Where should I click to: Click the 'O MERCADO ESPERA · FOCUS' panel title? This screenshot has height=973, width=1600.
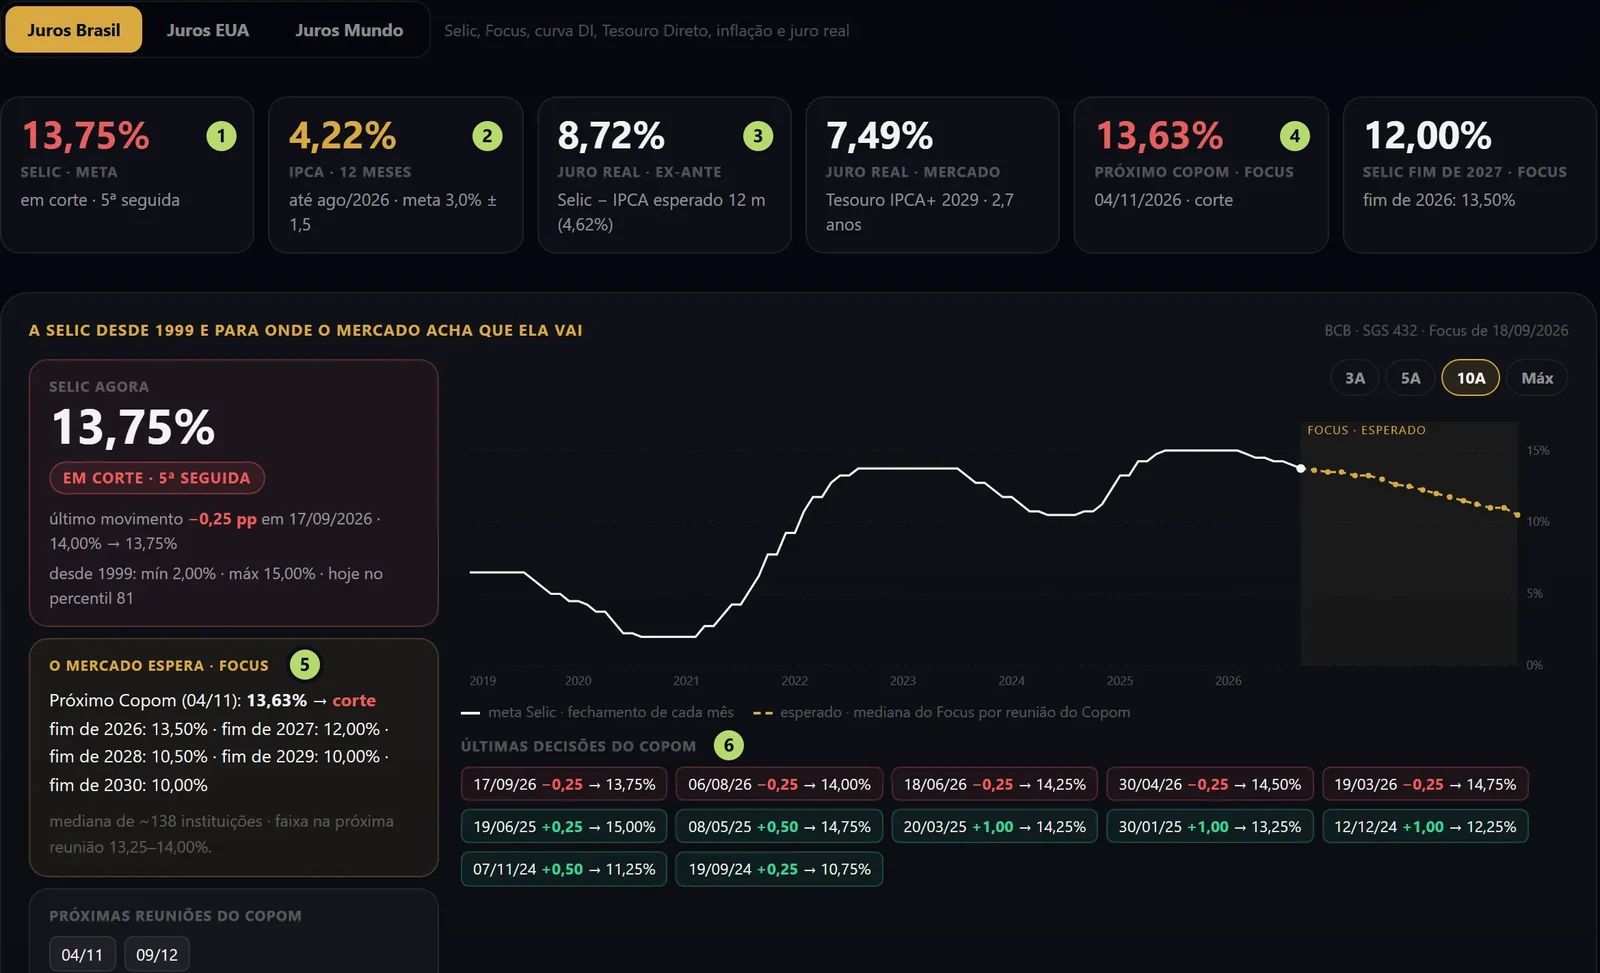[159, 666]
